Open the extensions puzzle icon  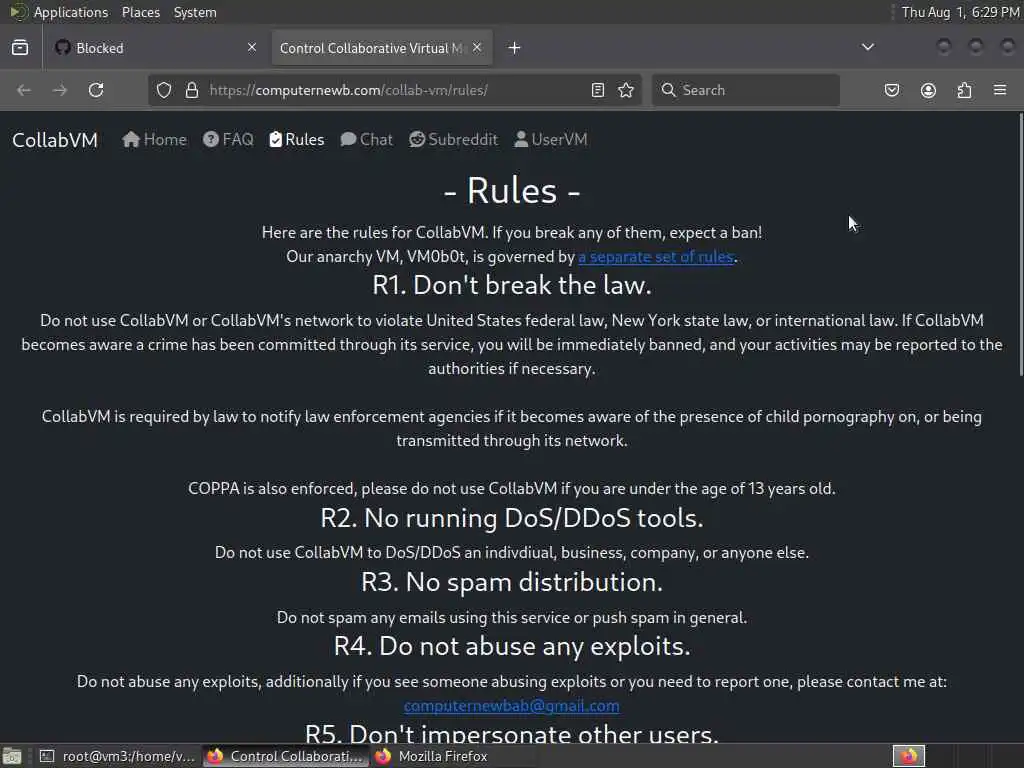[965, 90]
